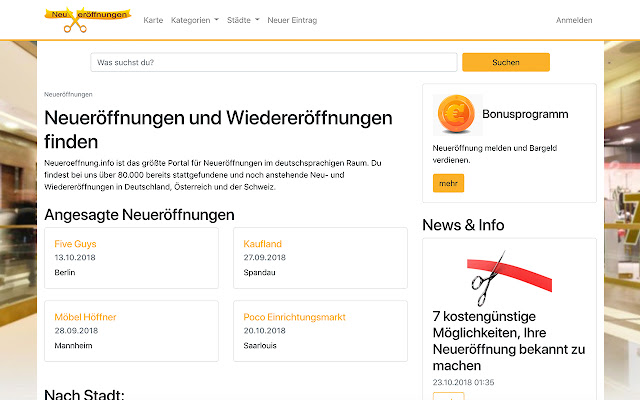Click Anmelden to log in
The height and width of the screenshot is (400, 640).
(574, 20)
